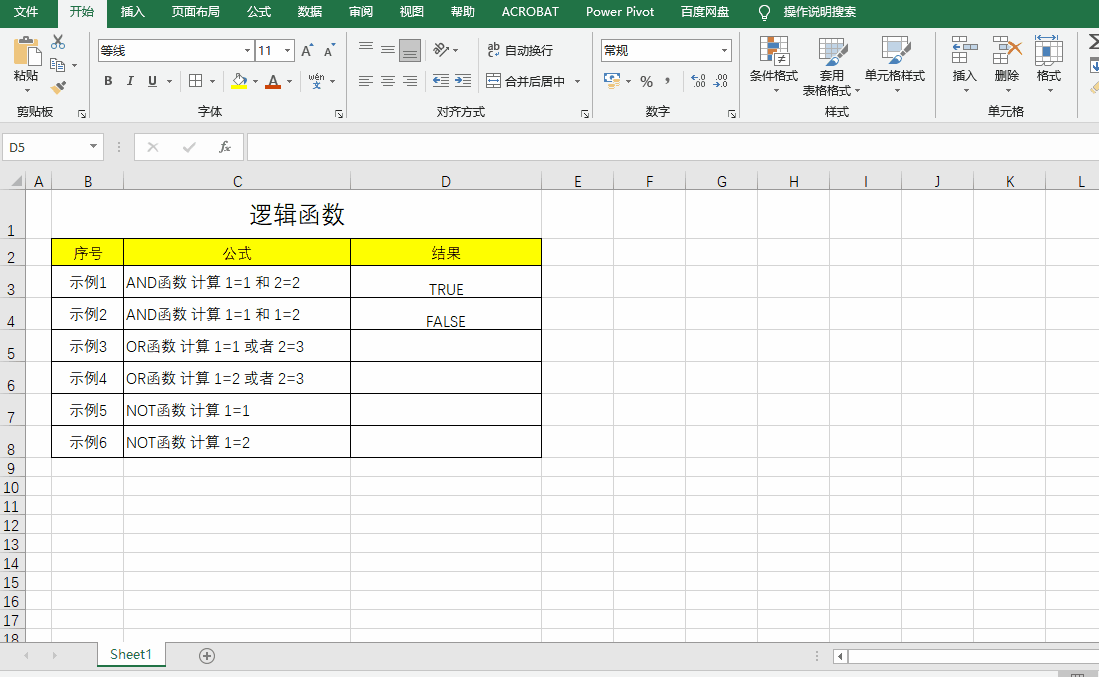Open the font name 等线 dropdown
Image resolution: width=1099 pixels, height=677 pixels.
pyautogui.click(x=247, y=50)
